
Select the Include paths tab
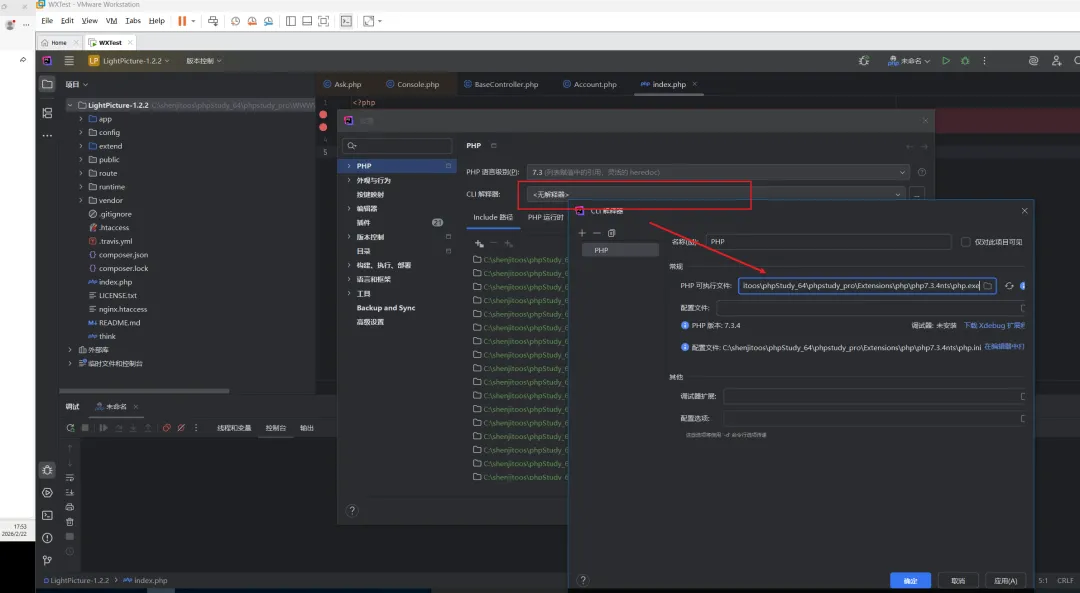(492, 217)
